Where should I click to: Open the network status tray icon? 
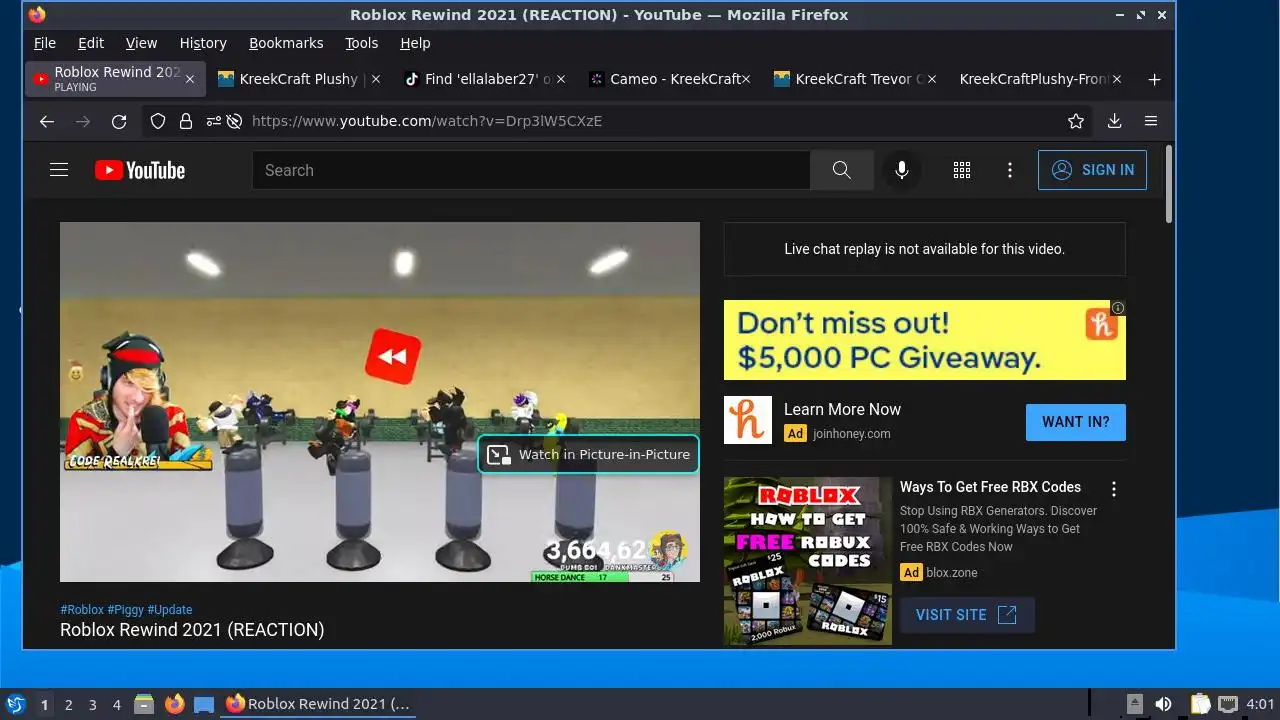pyautogui.click(x=1228, y=704)
